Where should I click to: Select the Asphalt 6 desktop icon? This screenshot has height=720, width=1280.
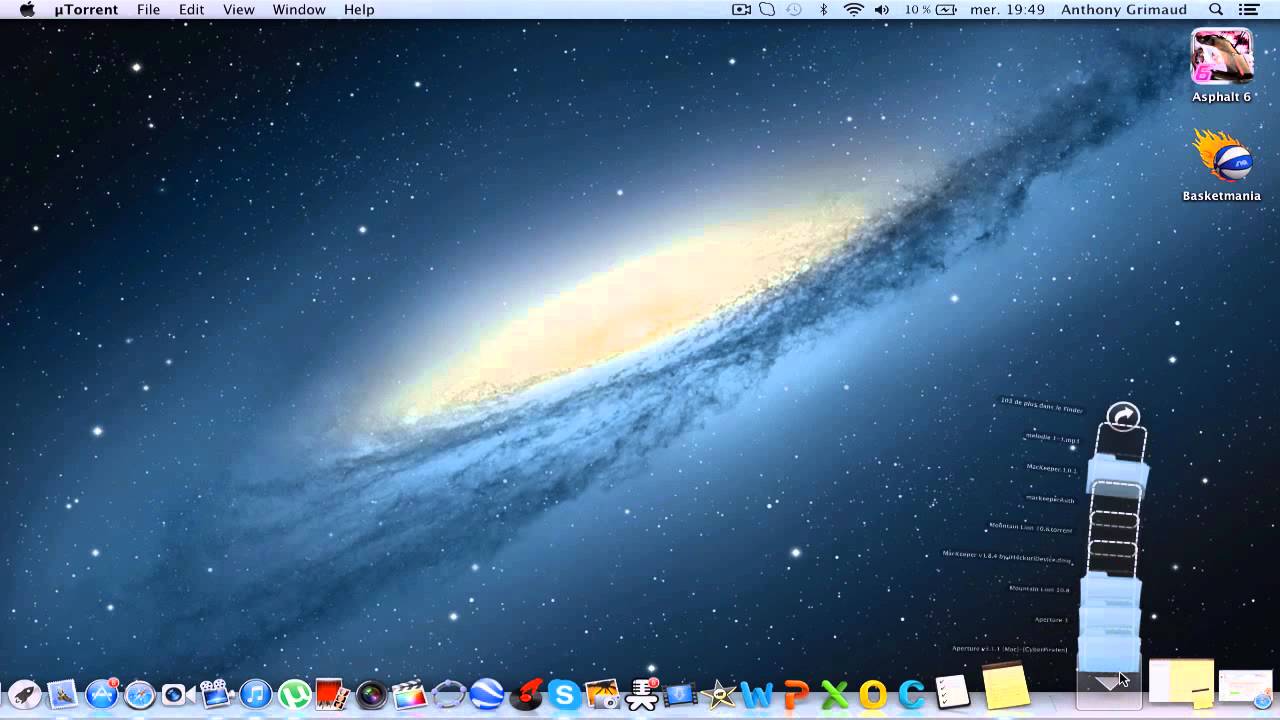[x=1221, y=66]
